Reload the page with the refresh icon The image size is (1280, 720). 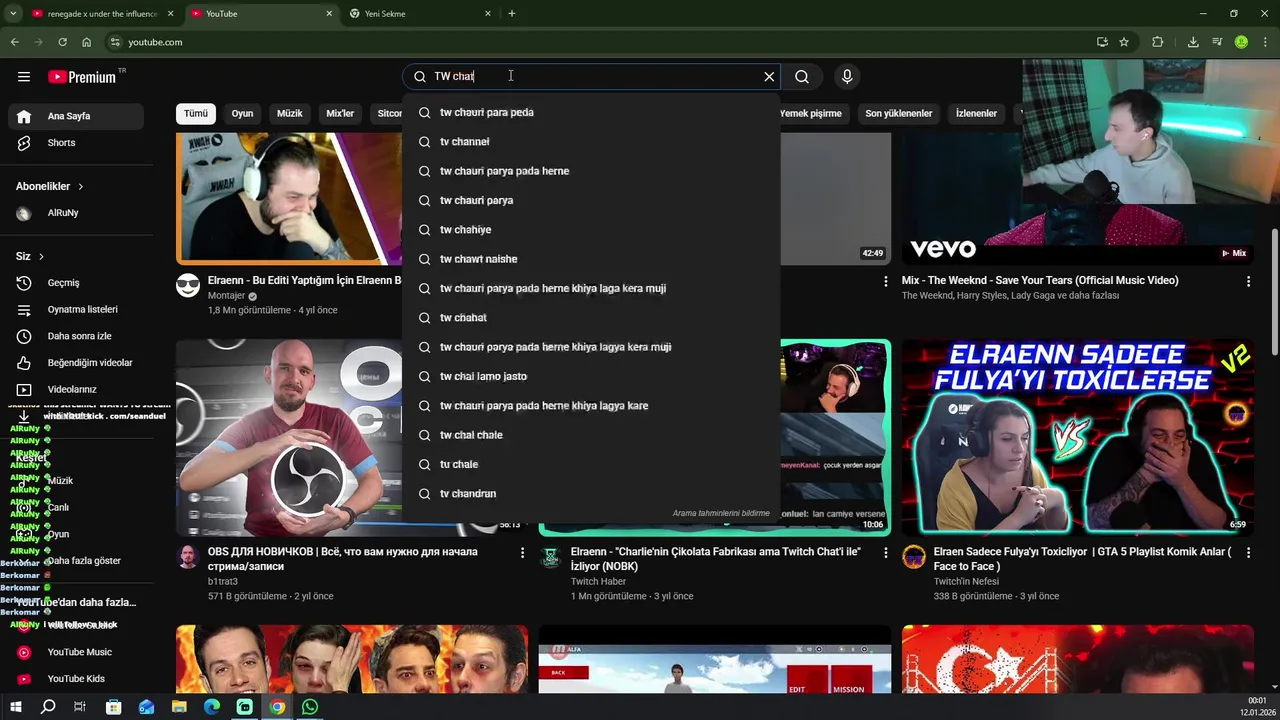point(62,42)
